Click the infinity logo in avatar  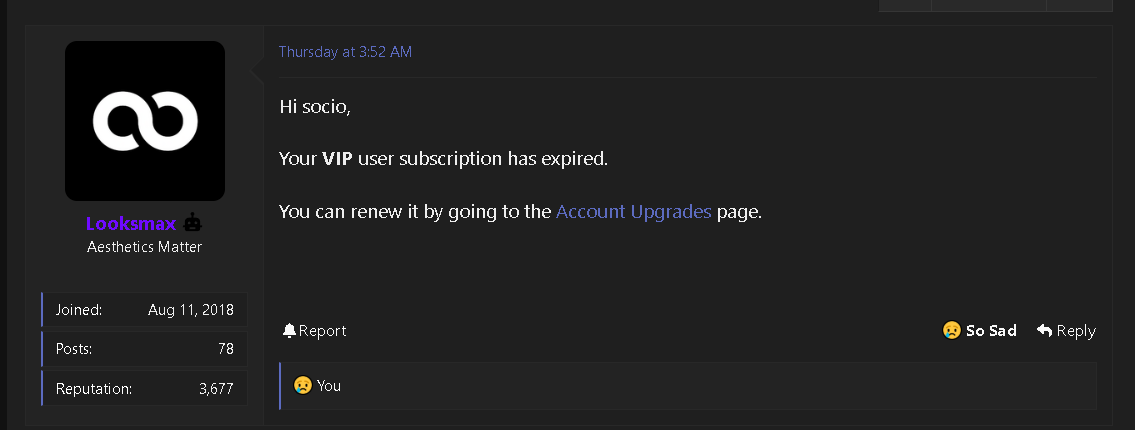click(x=145, y=121)
